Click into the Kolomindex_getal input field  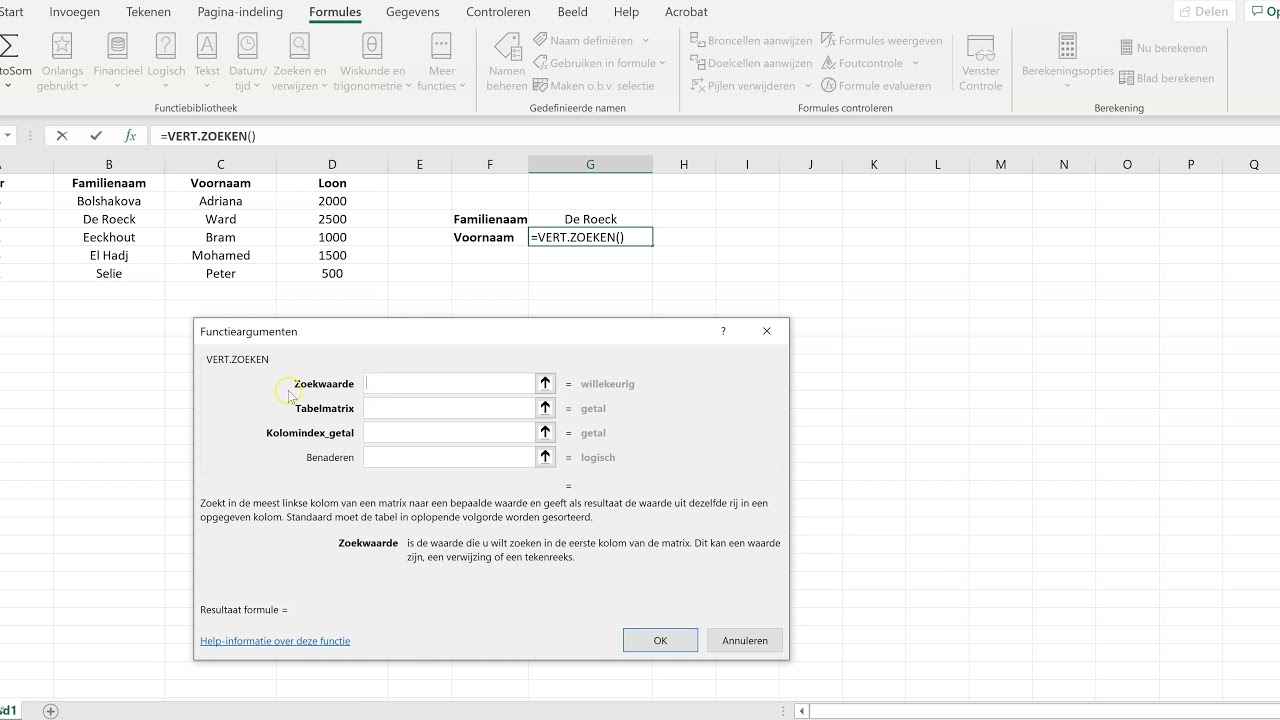click(449, 432)
